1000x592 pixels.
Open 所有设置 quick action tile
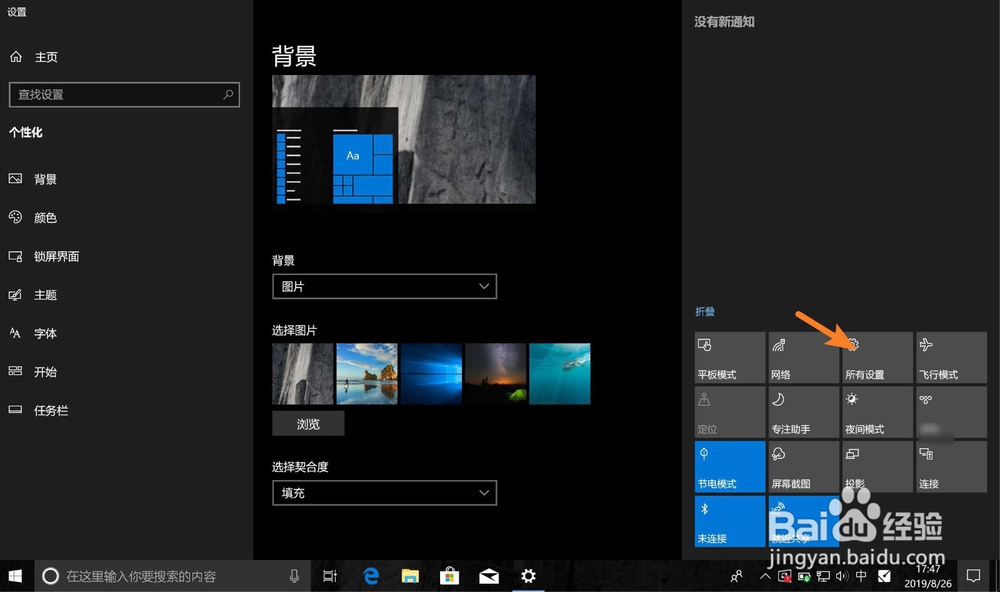coord(876,358)
